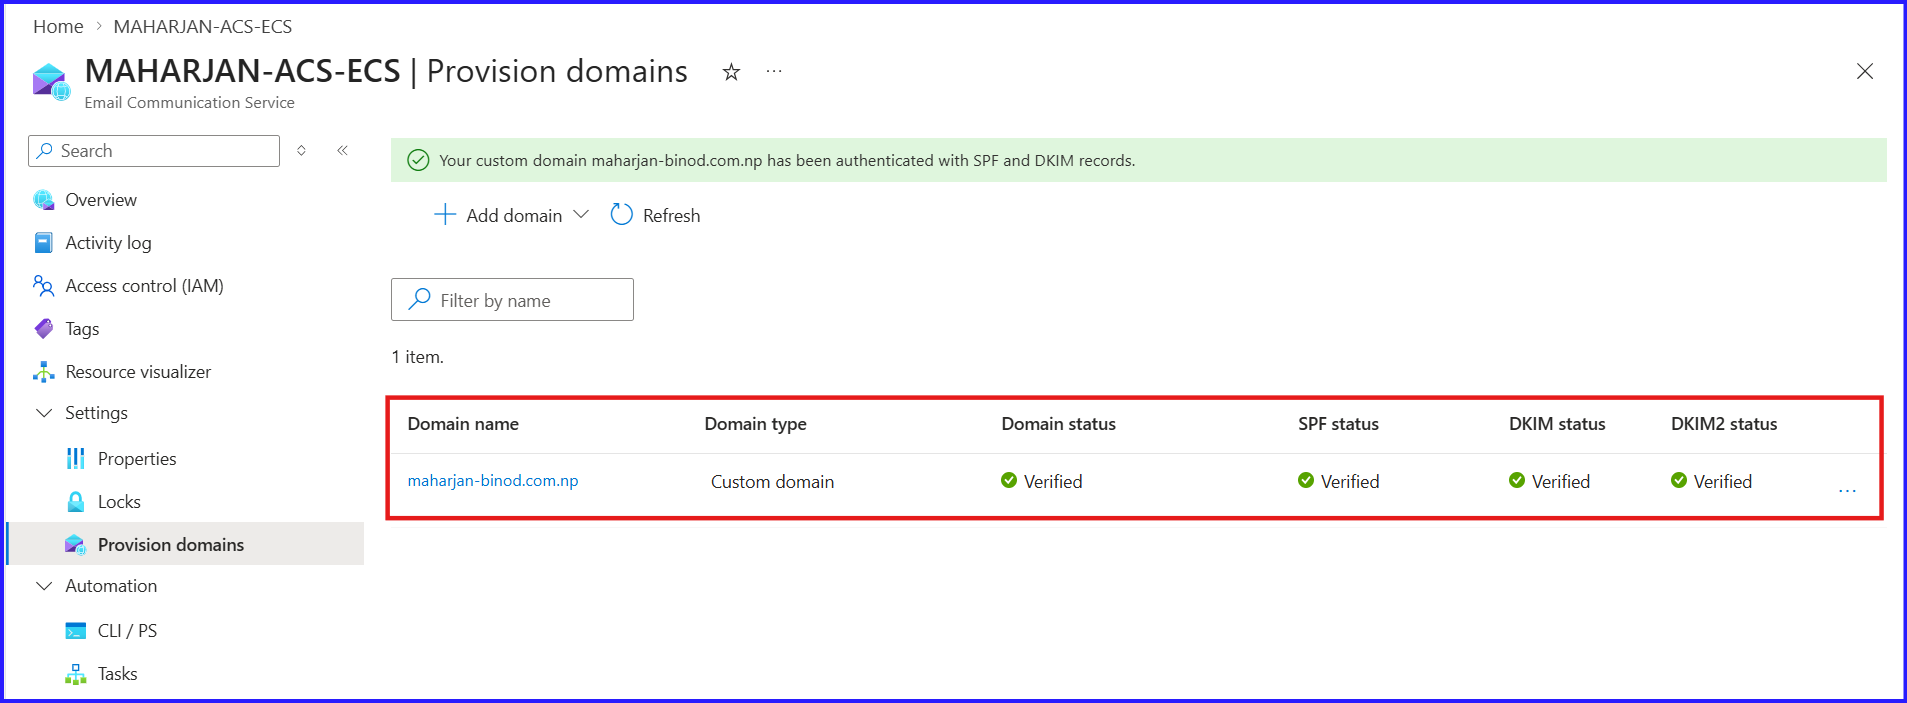
Task: Open Tasks under Automation
Action: click(x=75, y=673)
